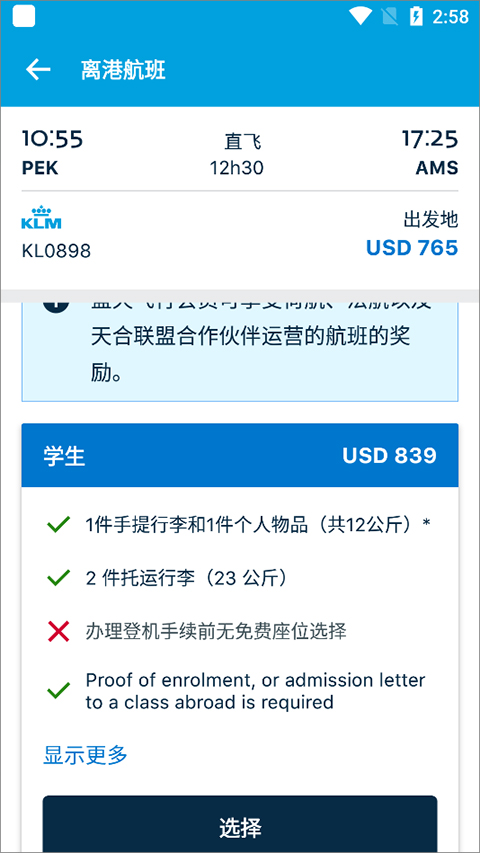Click the 直飞 12h30 duration info

[237, 155]
